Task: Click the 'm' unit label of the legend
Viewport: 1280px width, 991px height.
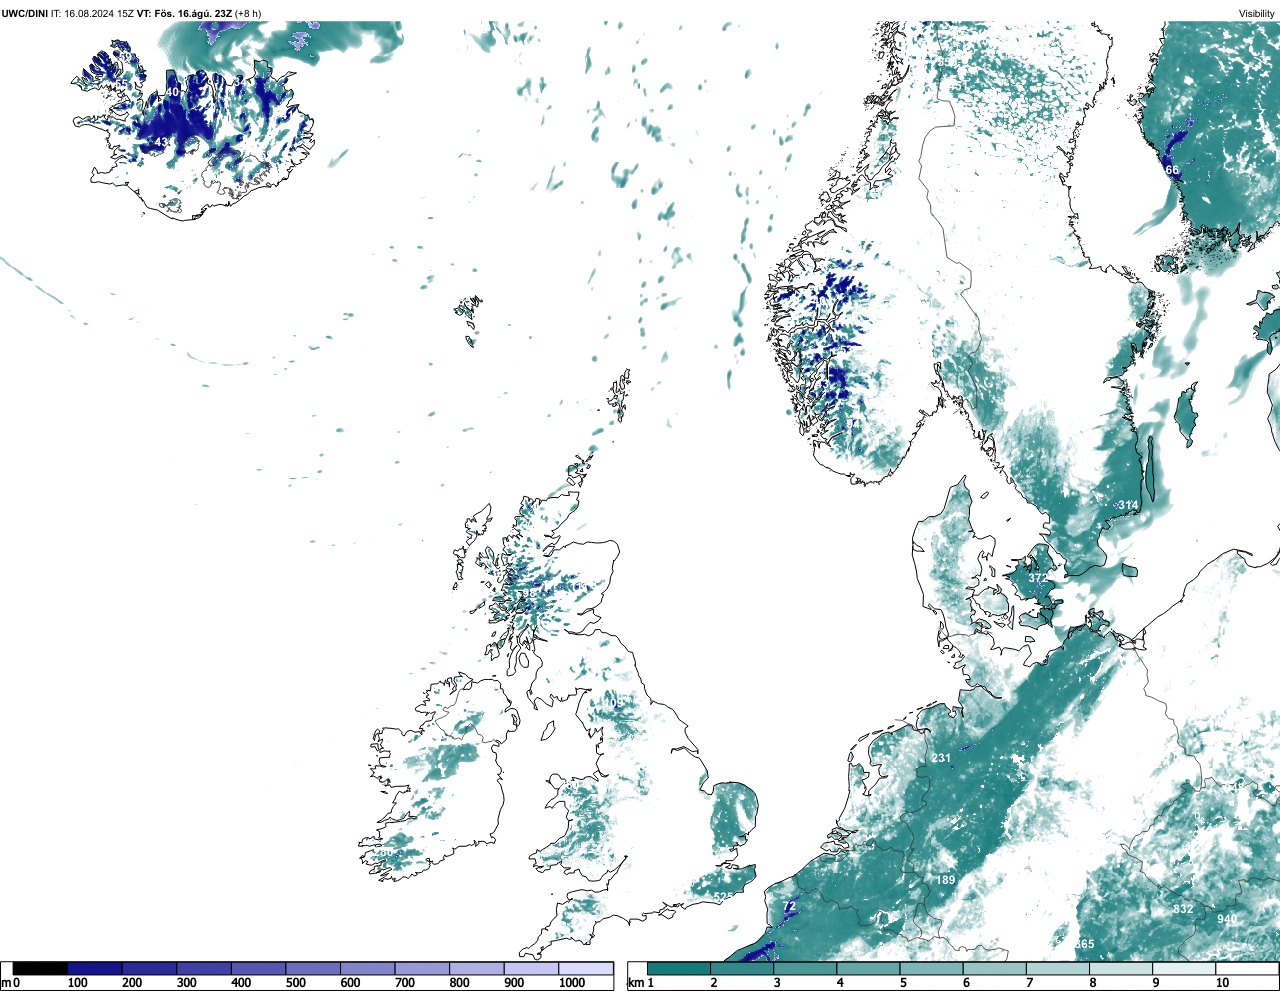Action: coord(6,983)
